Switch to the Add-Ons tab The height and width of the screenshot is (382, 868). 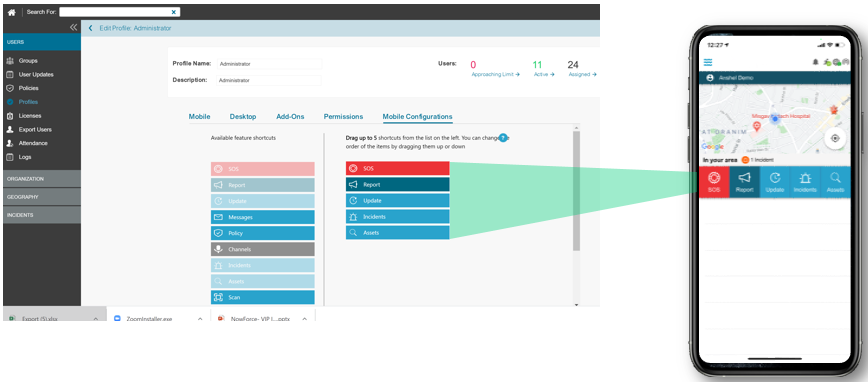pos(290,117)
